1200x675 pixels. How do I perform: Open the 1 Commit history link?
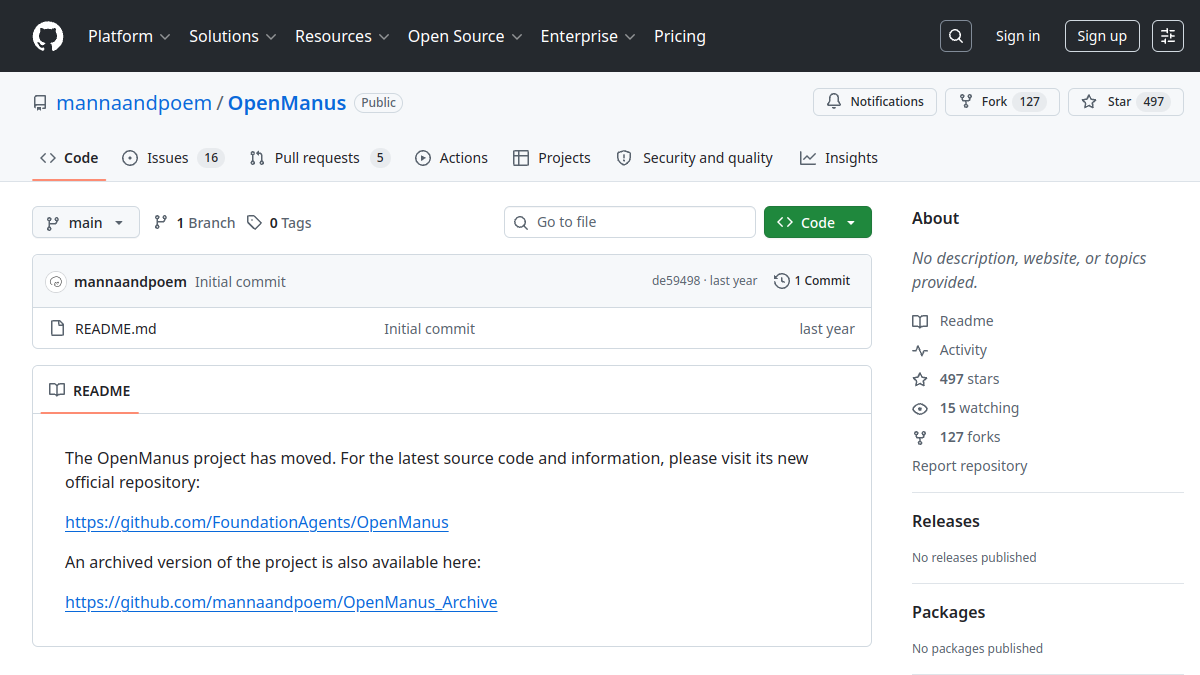click(x=813, y=281)
